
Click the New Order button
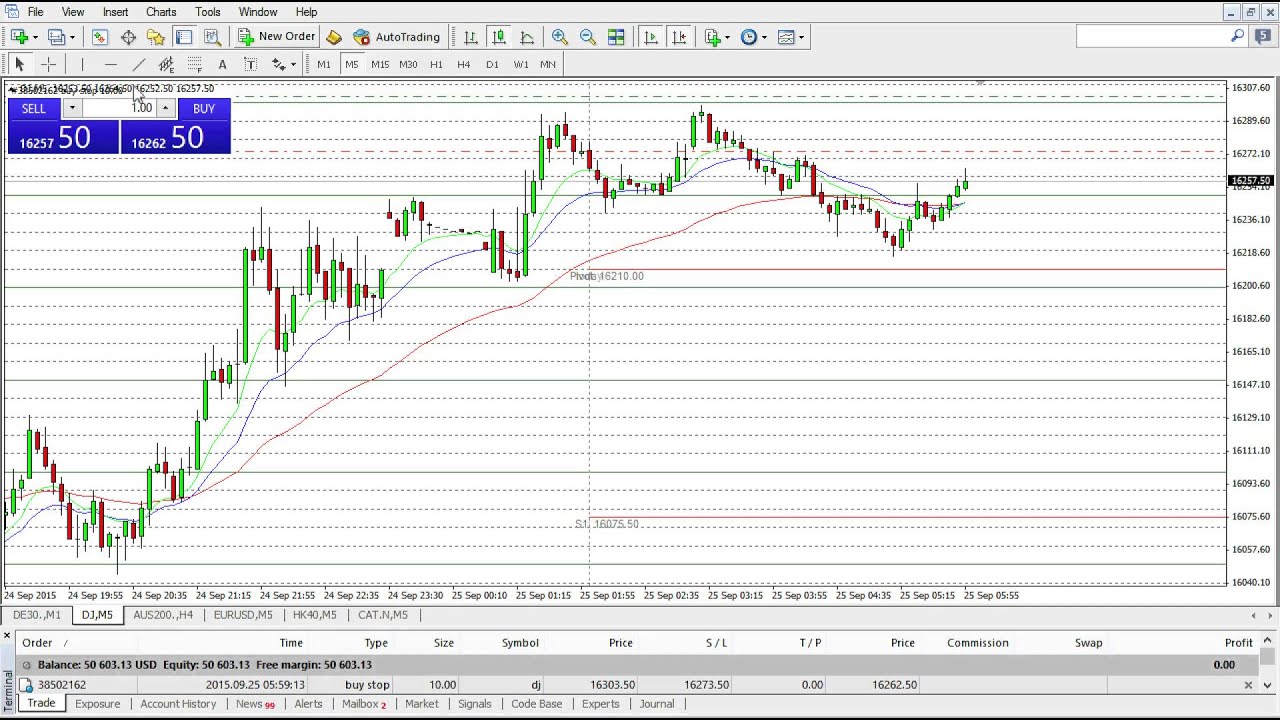[x=277, y=37]
